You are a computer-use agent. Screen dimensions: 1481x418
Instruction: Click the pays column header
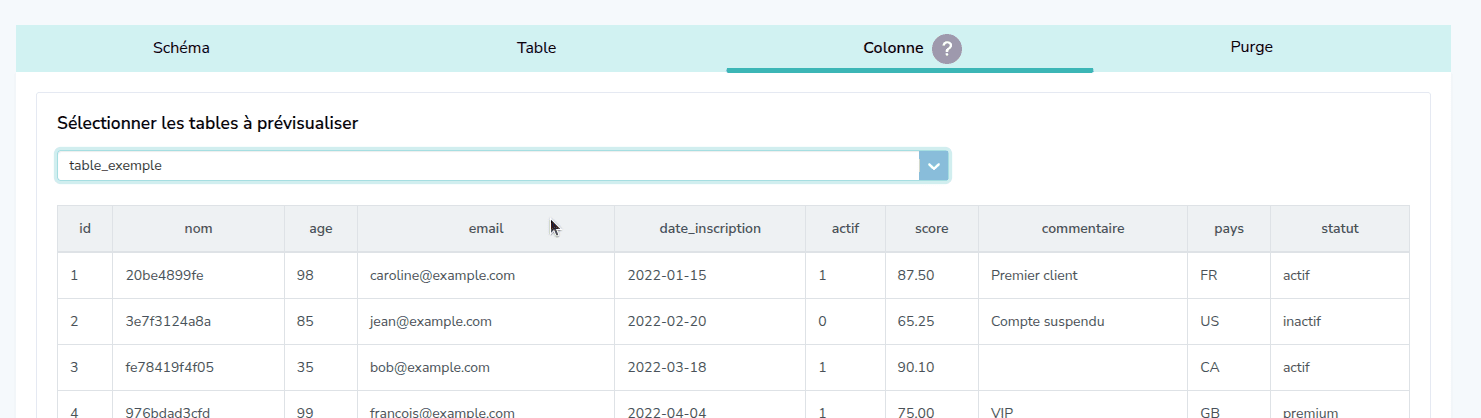click(1228, 229)
